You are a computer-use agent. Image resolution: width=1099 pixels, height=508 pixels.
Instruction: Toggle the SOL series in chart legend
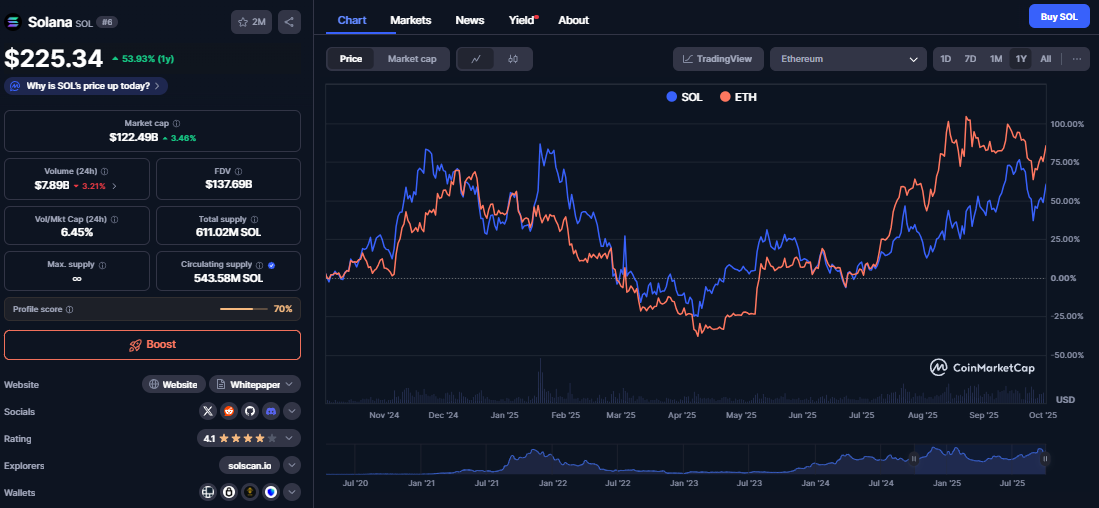685,97
